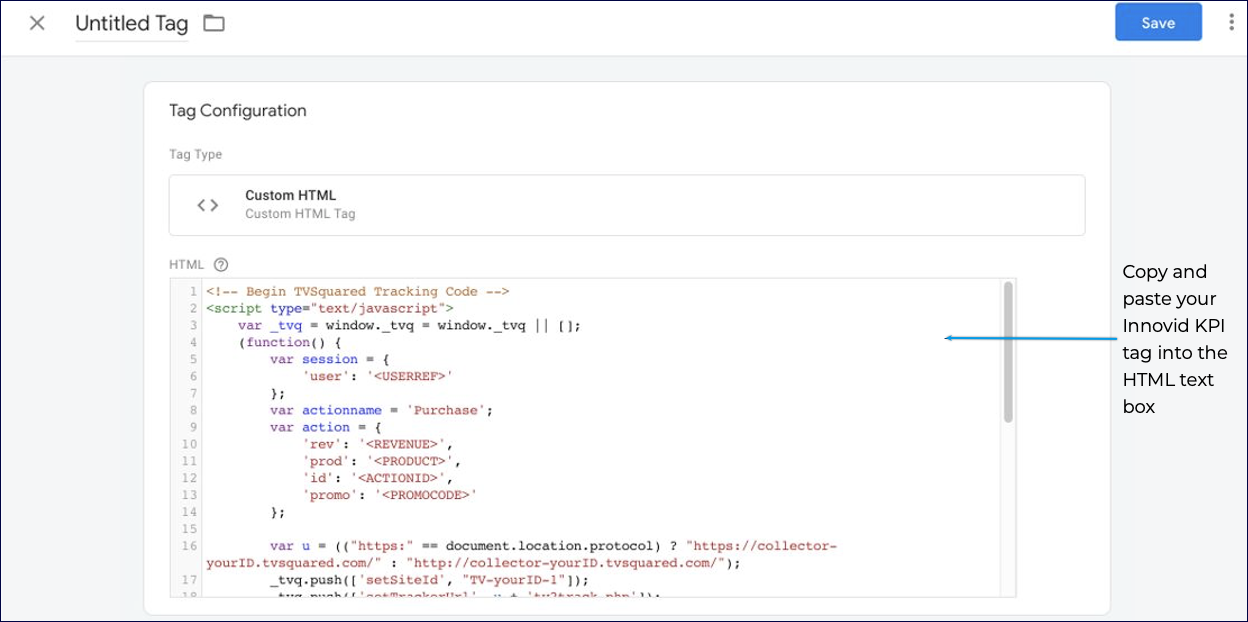Open the tag options overflow menu
Screen dimensions: 1248x622
(1231, 21)
